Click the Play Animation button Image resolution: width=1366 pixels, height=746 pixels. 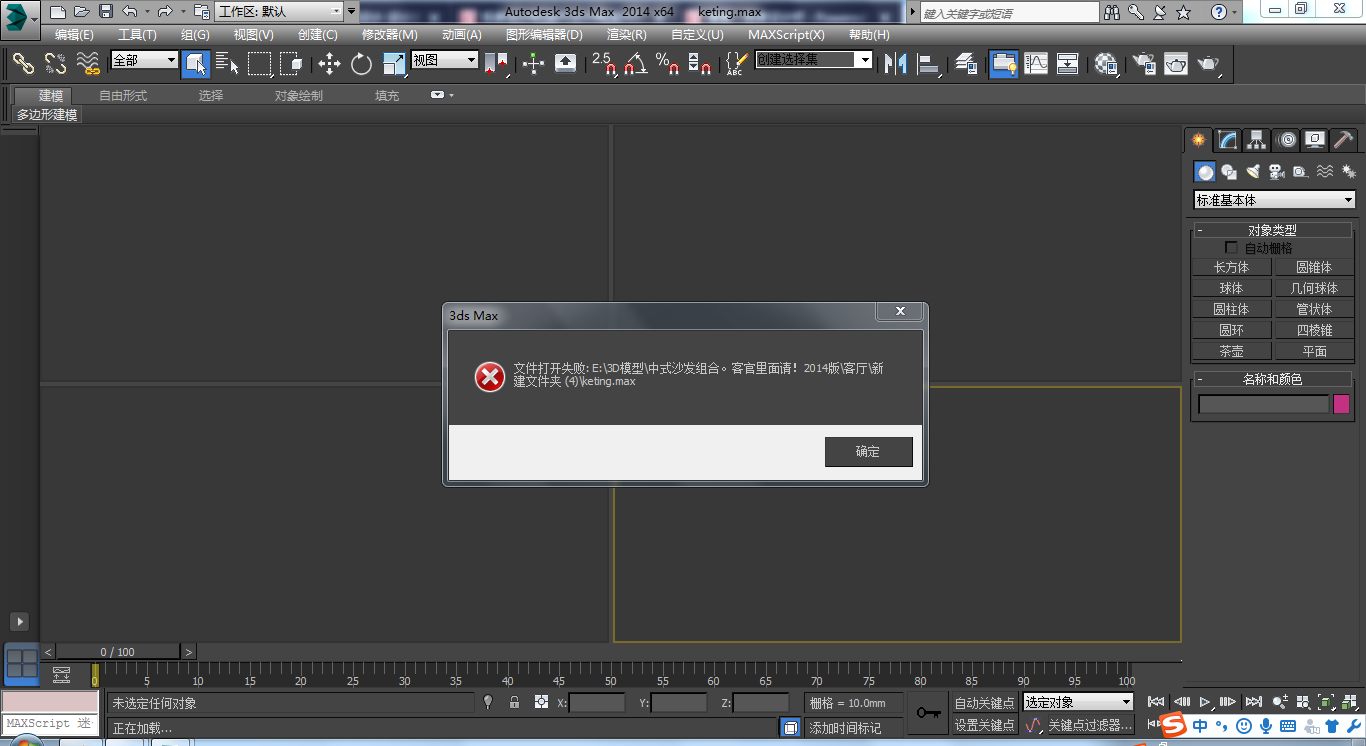(x=1206, y=702)
